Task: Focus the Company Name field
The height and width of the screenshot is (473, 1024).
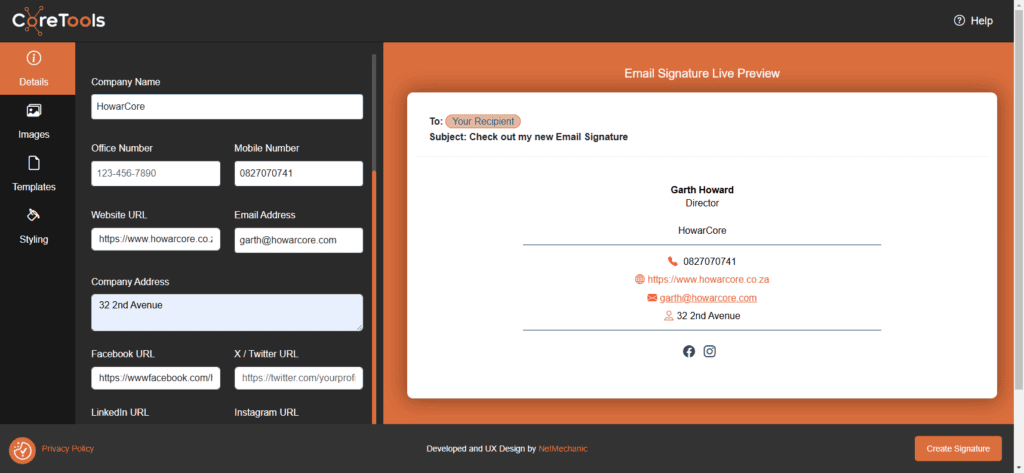Action: click(227, 106)
